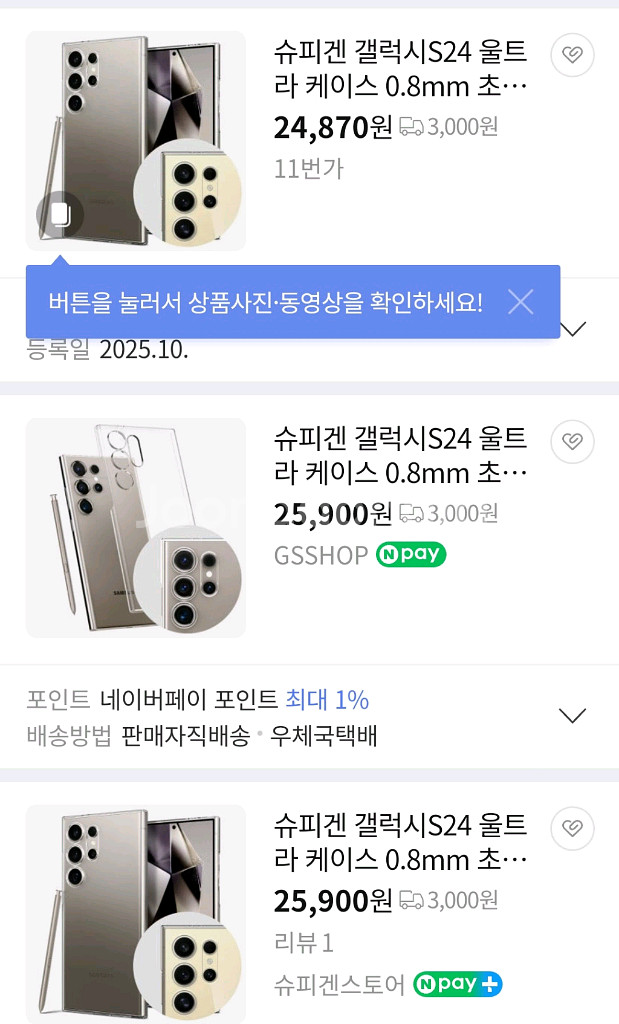The image size is (619, 1024).
Task: Open the 24,870원 product thumbnail image
Action: point(135,140)
